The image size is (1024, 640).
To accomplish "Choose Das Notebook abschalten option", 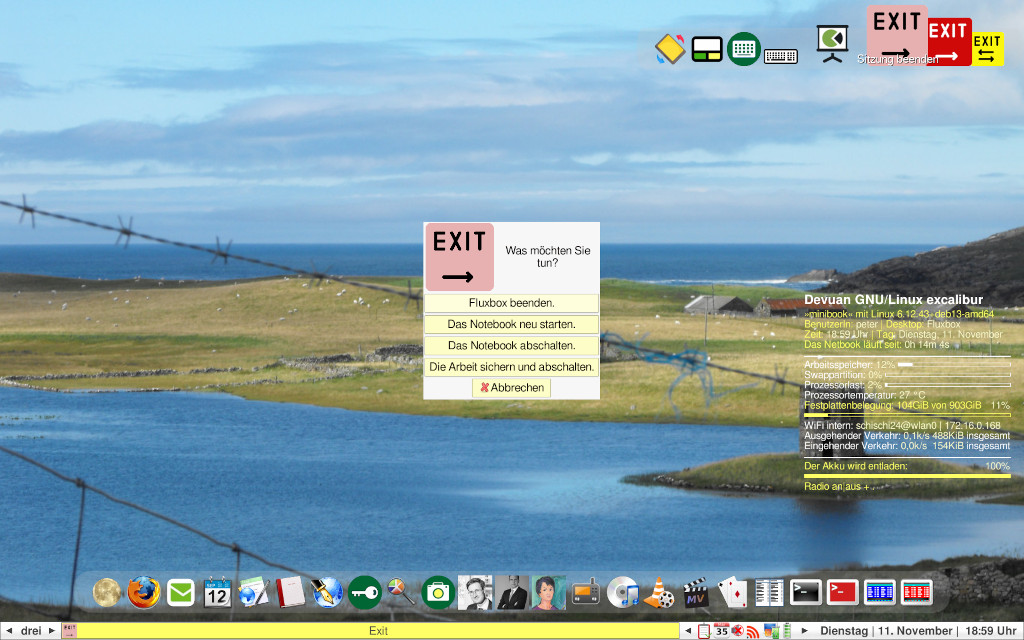I will tap(511, 345).
